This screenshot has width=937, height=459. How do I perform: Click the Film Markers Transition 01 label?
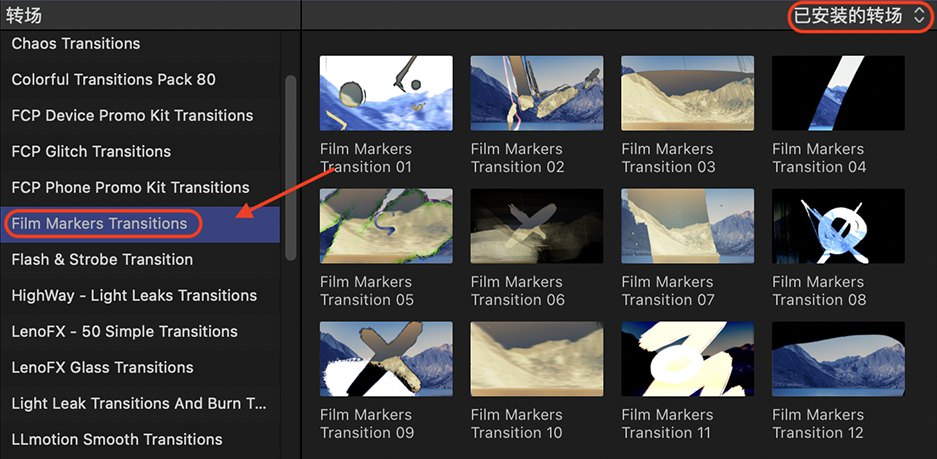pos(366,158)
